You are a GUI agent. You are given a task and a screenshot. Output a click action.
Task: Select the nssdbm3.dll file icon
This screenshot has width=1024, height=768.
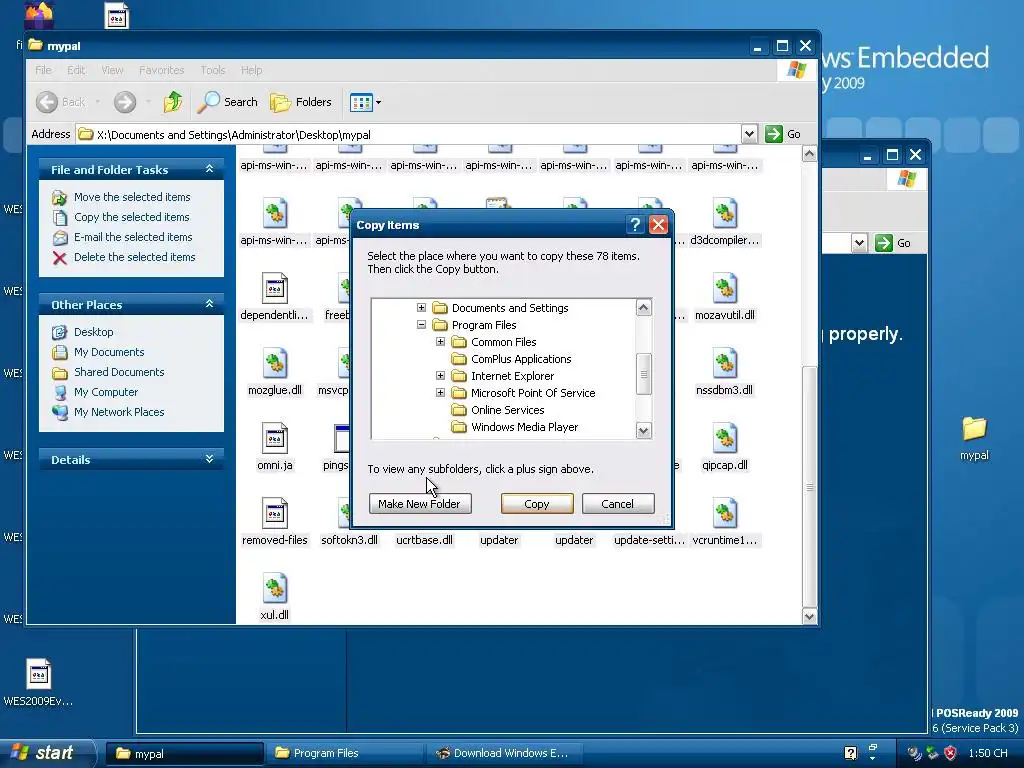point(724,363)
